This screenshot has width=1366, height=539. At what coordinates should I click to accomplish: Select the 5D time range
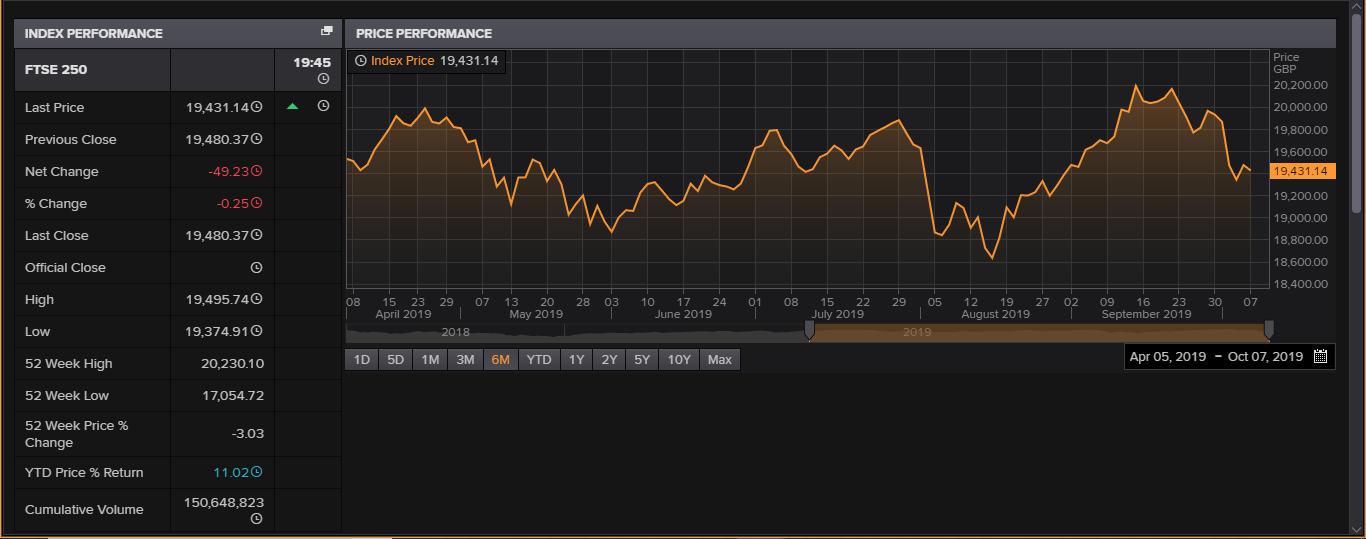click(x=396, y=359)
